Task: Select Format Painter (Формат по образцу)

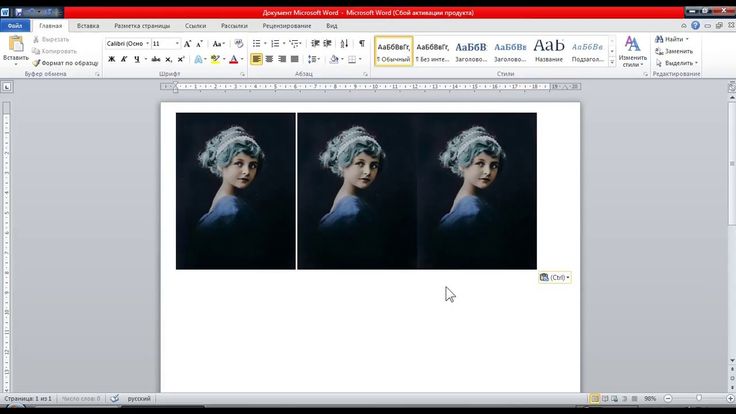Action: point(66,62)
